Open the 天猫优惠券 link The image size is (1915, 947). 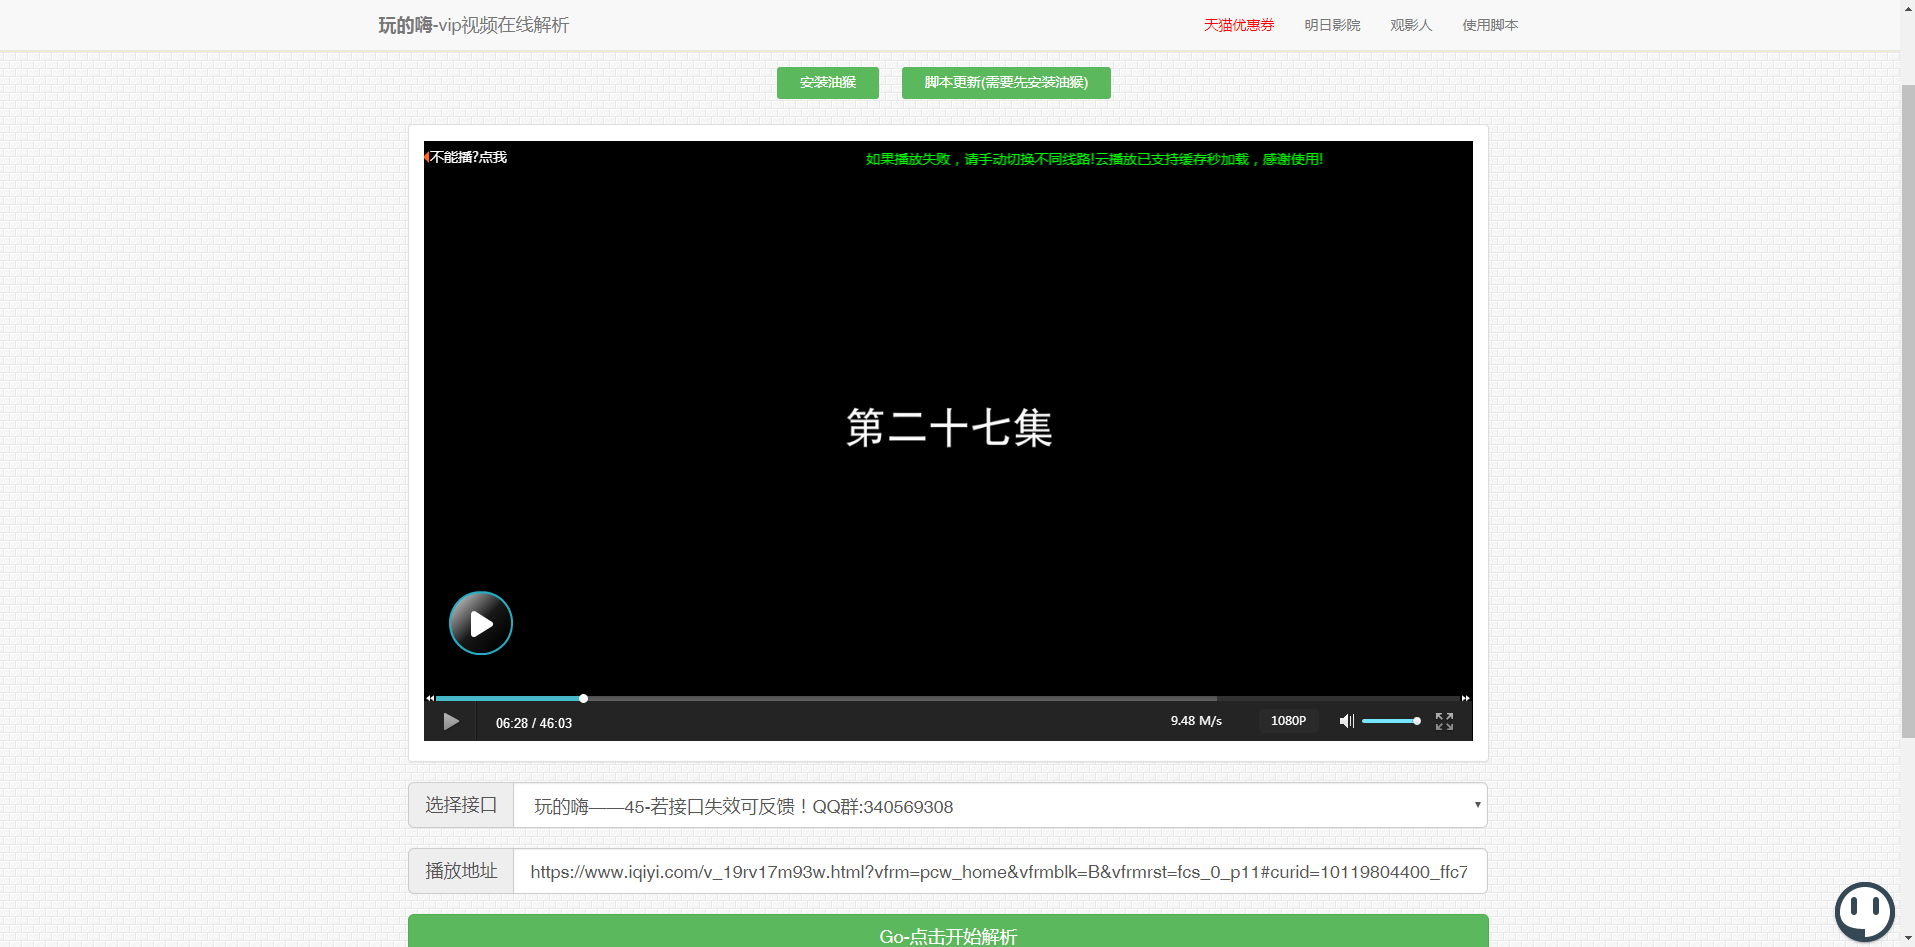click(x=1239, y=25)
